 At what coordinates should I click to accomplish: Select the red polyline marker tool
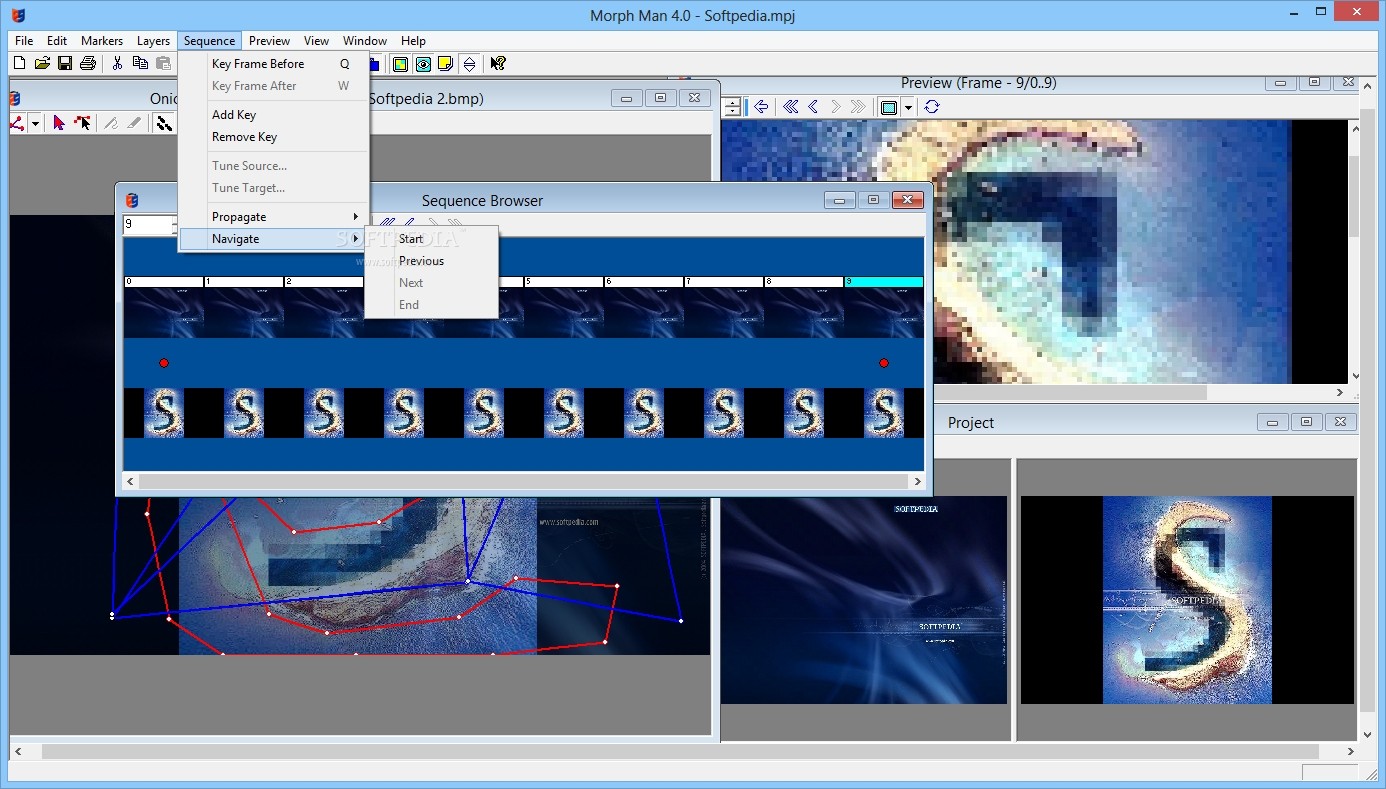[x=18, y=123]
